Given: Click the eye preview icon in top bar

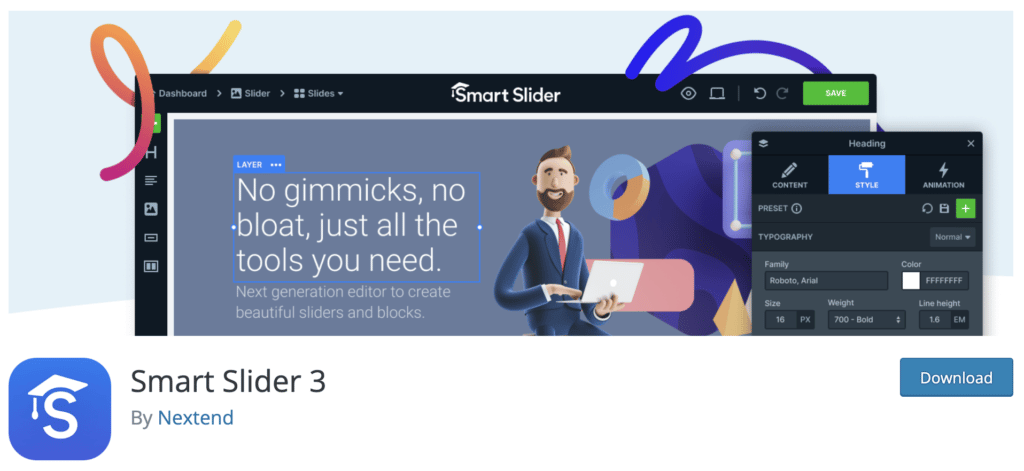Looking at the screenshot, I should coord(688,93).
